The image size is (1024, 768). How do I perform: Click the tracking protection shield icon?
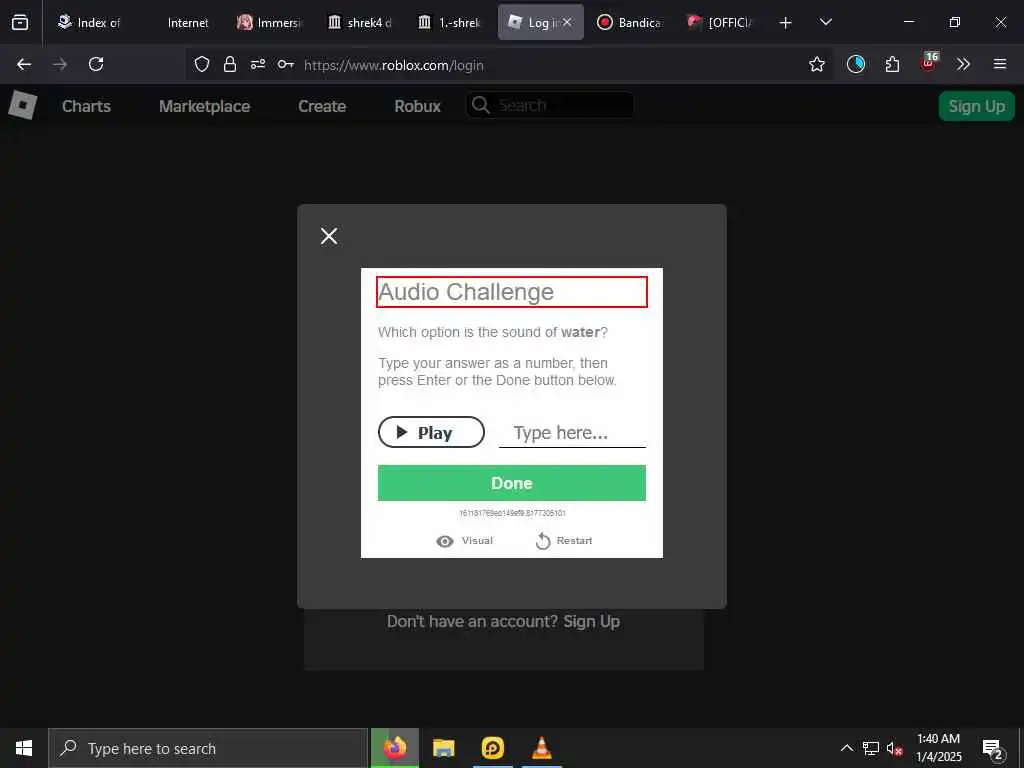click(202, 64)
